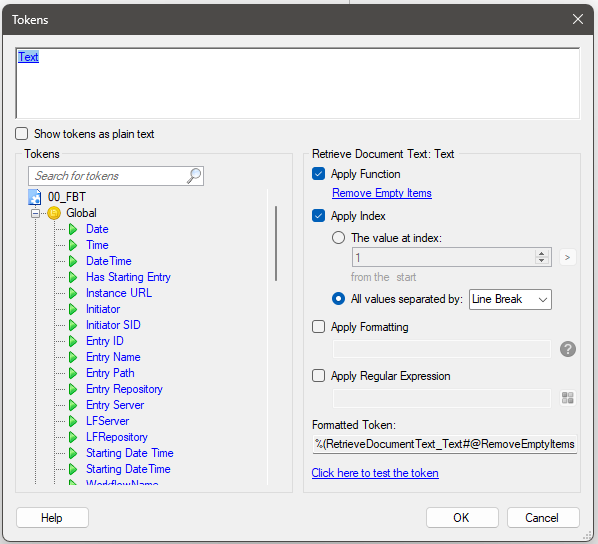Click the index value spinner up arrow

(x=542, y=253)
